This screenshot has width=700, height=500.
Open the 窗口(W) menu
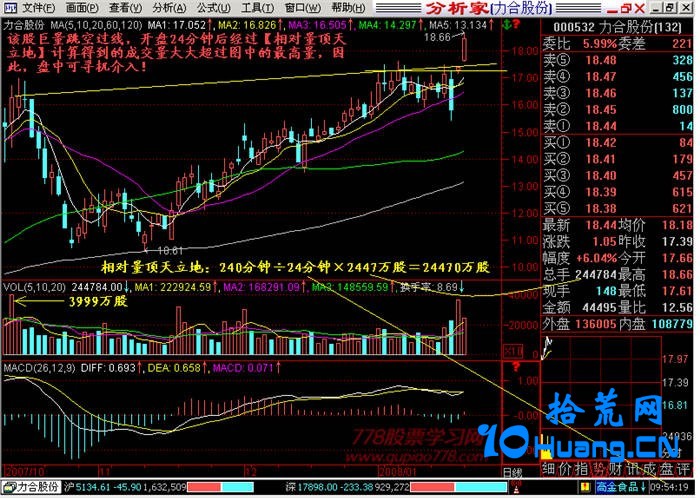[302, 8]
